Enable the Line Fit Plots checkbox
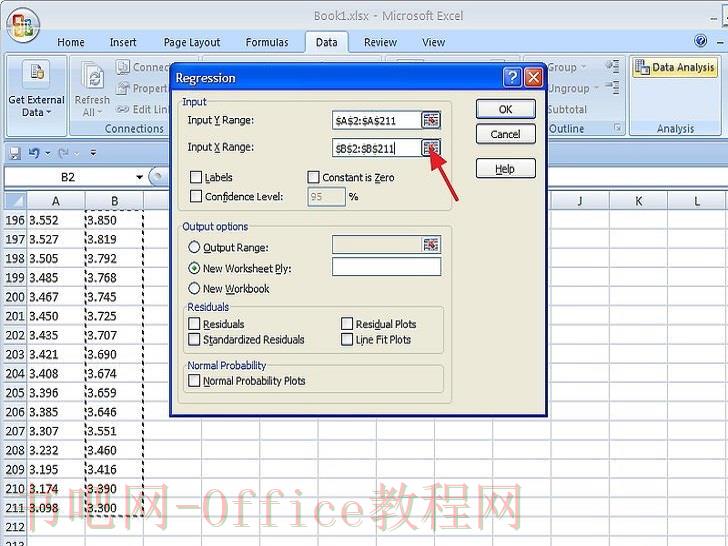The height and width of the screenshot is (546, 728). 347,339
